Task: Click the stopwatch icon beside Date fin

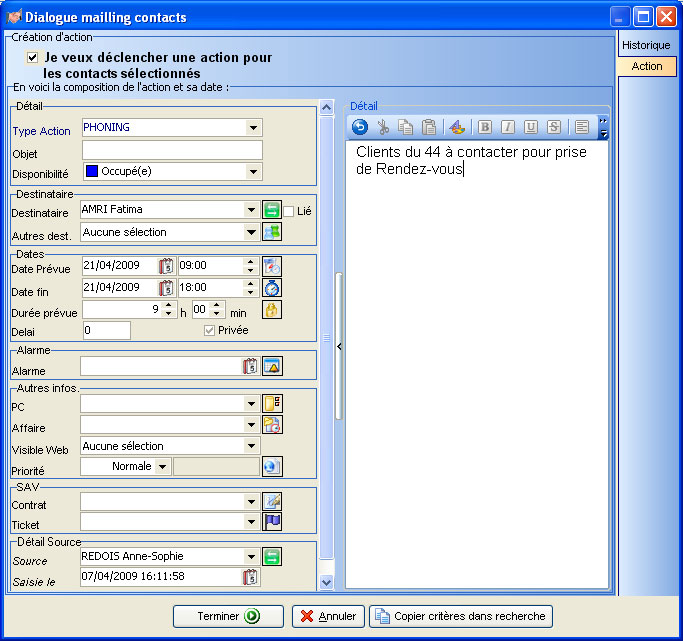Action: 271,288
